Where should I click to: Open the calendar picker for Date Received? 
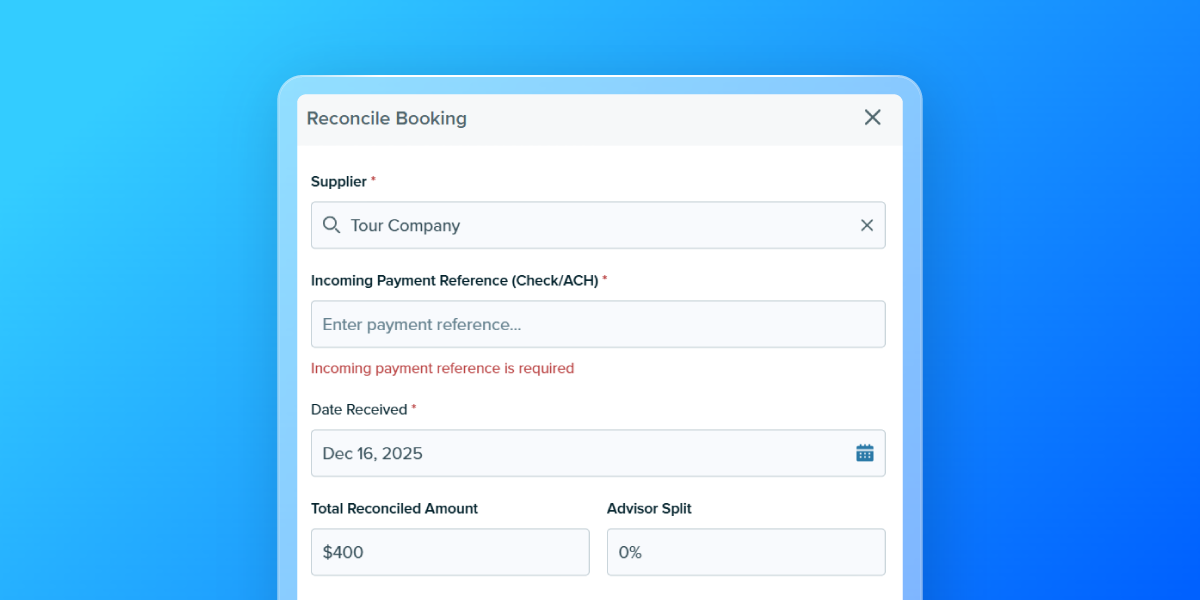(865, 453)
